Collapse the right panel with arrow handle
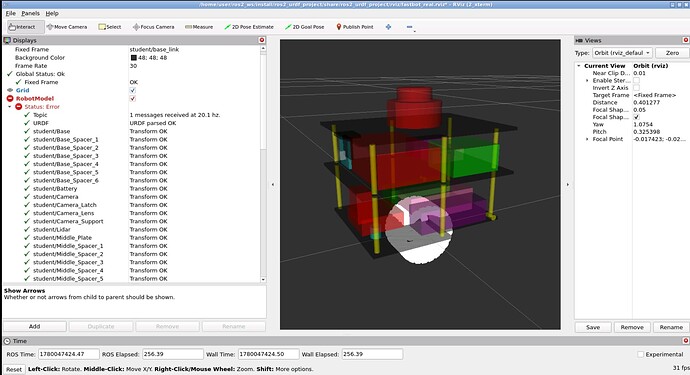690x375 pixels. [x=568, y=184]
